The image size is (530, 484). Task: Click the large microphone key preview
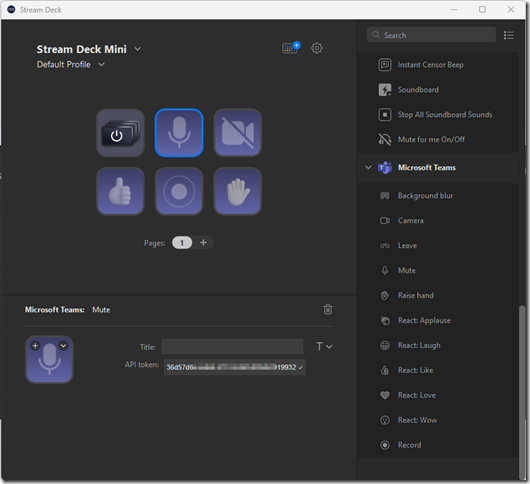coord(49,360)
